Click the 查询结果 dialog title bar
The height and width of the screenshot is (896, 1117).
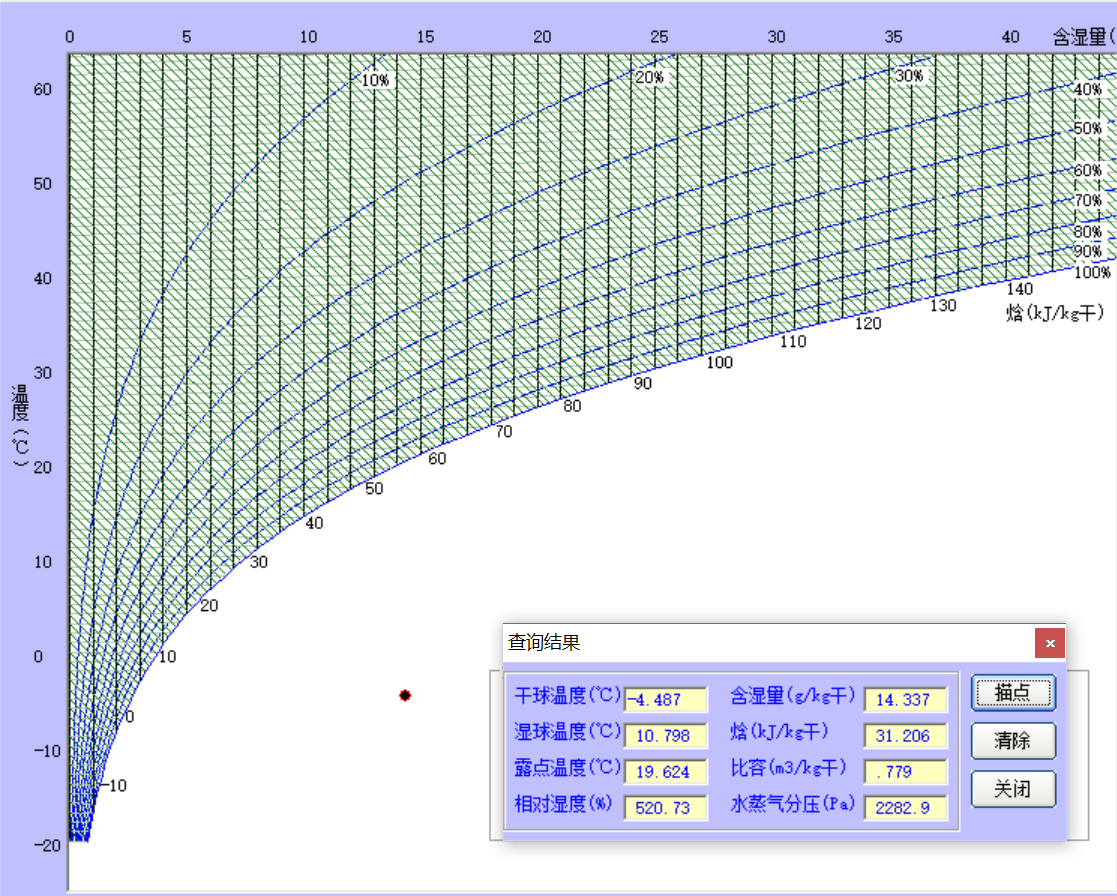[x=700, y=643]
